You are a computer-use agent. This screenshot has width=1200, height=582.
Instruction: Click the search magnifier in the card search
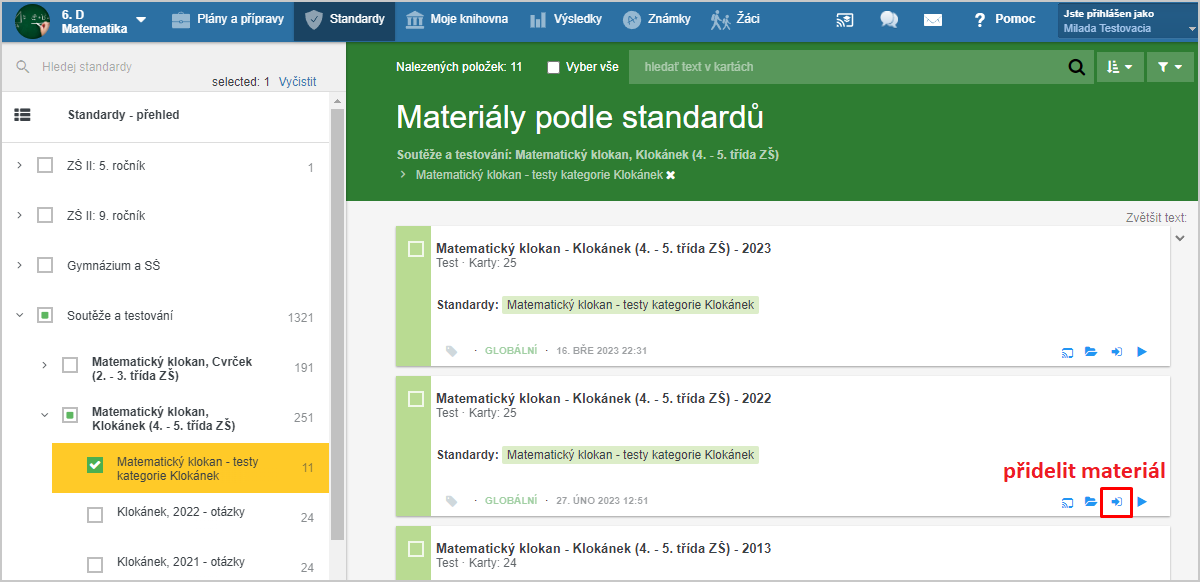click(1077, 67)
